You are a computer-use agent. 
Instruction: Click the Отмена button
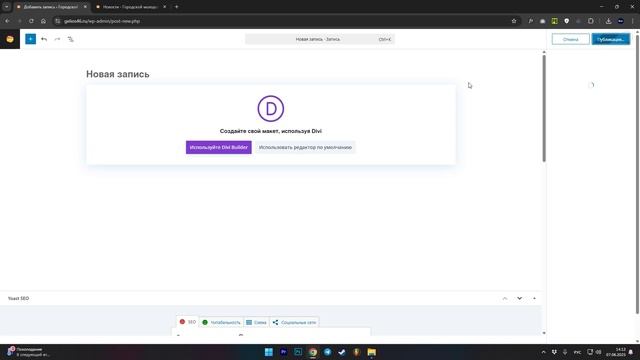point(570,39)
